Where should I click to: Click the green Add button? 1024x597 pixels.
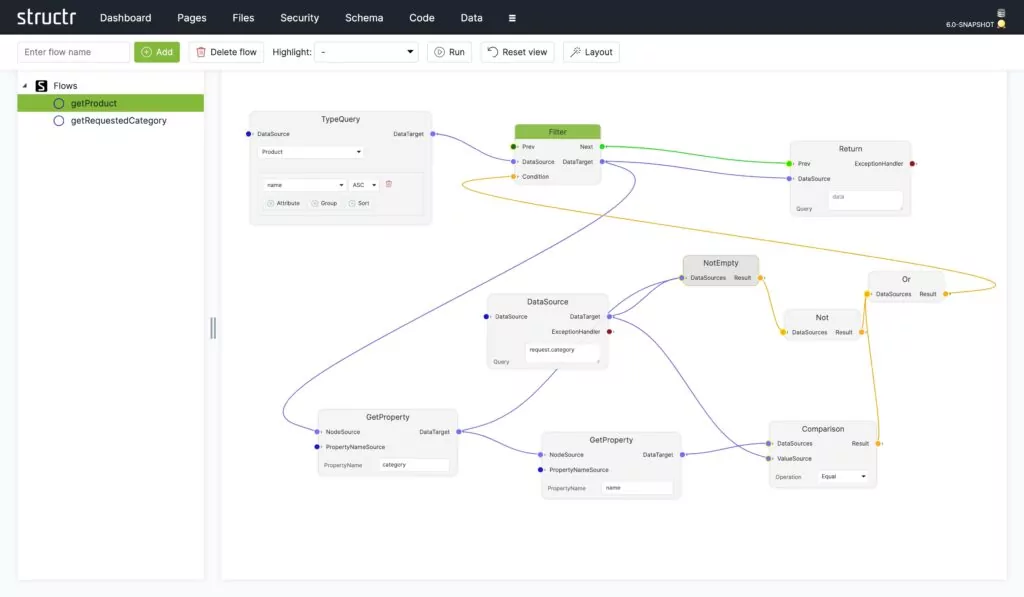click(x=157, y=52)
